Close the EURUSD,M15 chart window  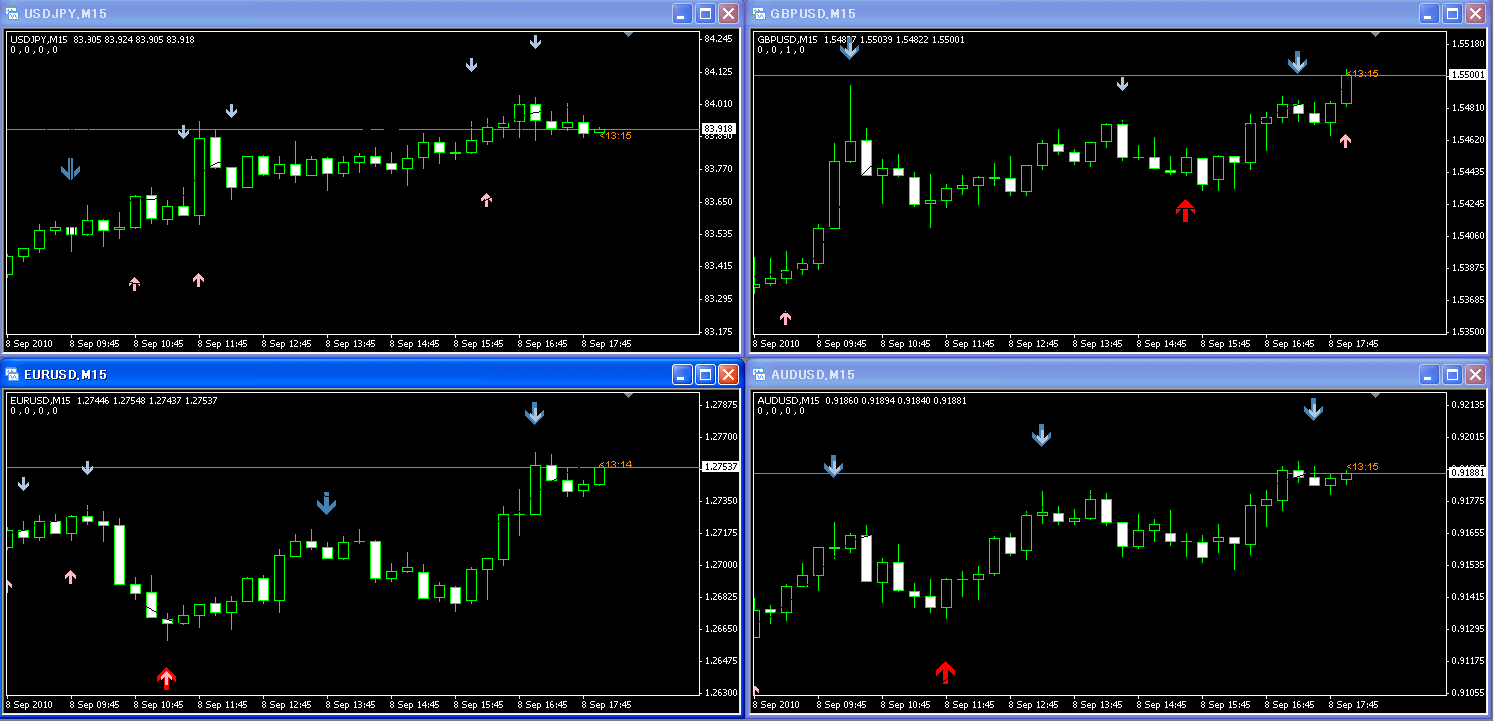[729, 374]
